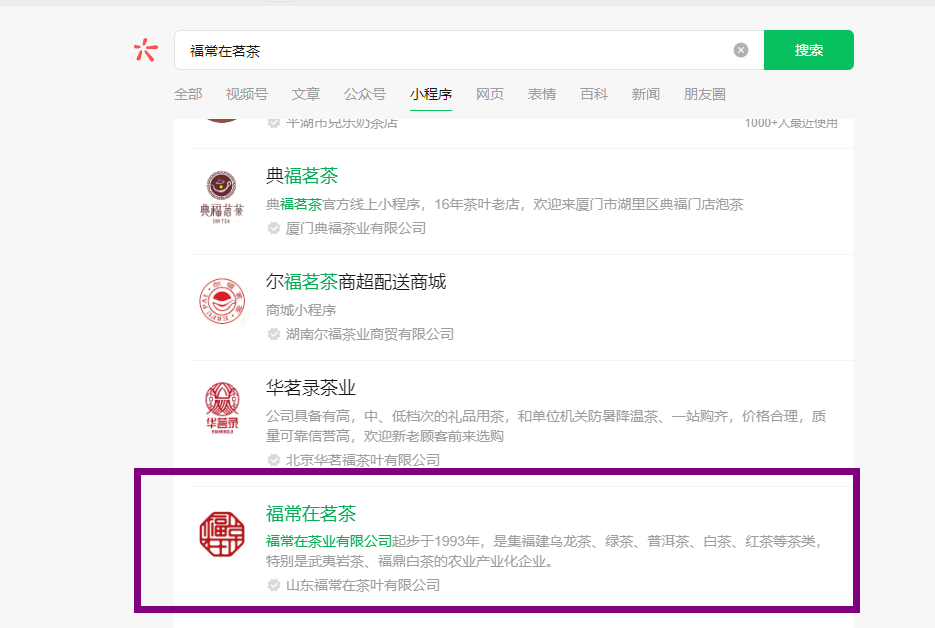Switch to the 百科 tab

[593, 94]
